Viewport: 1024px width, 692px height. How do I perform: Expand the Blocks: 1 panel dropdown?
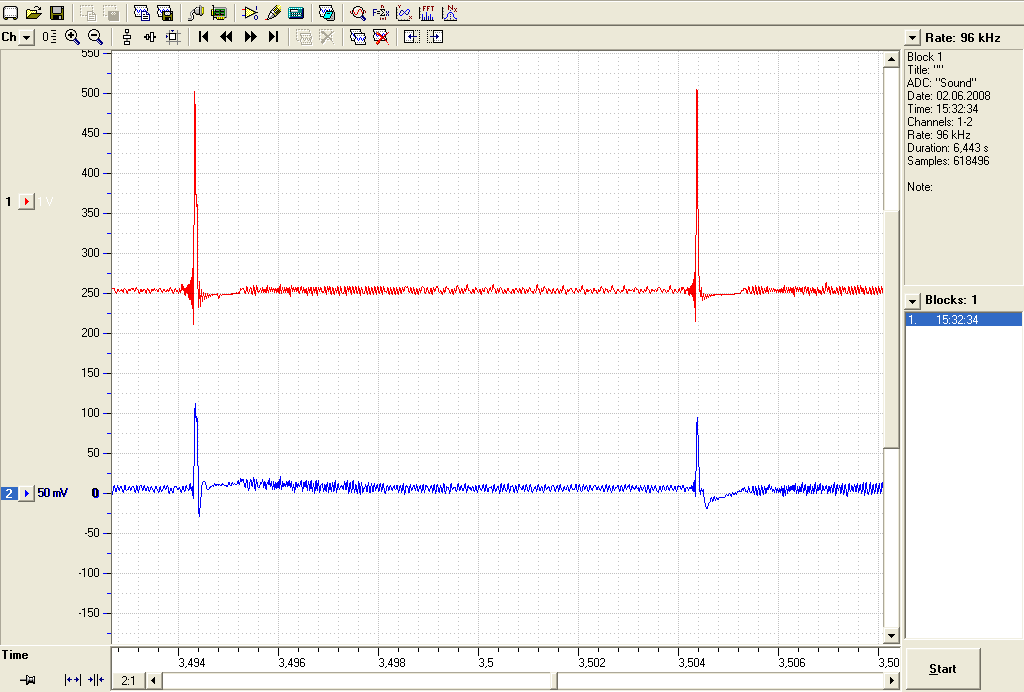(x=912, y=300)
